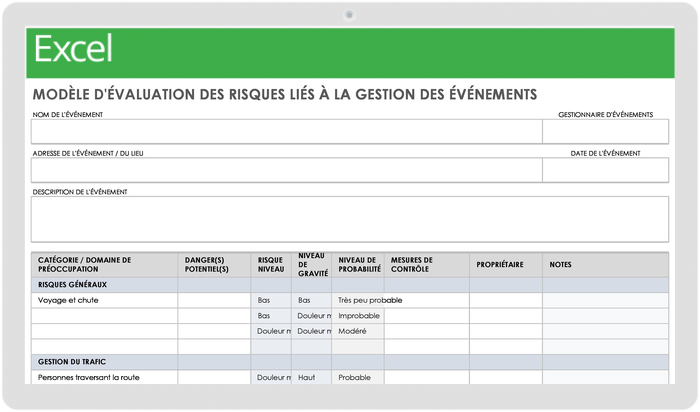The height and width of the screenshot is (412, 700).
Task: Select Mesures de contrôle cell in Improbable row
Action: pos(426,316)
